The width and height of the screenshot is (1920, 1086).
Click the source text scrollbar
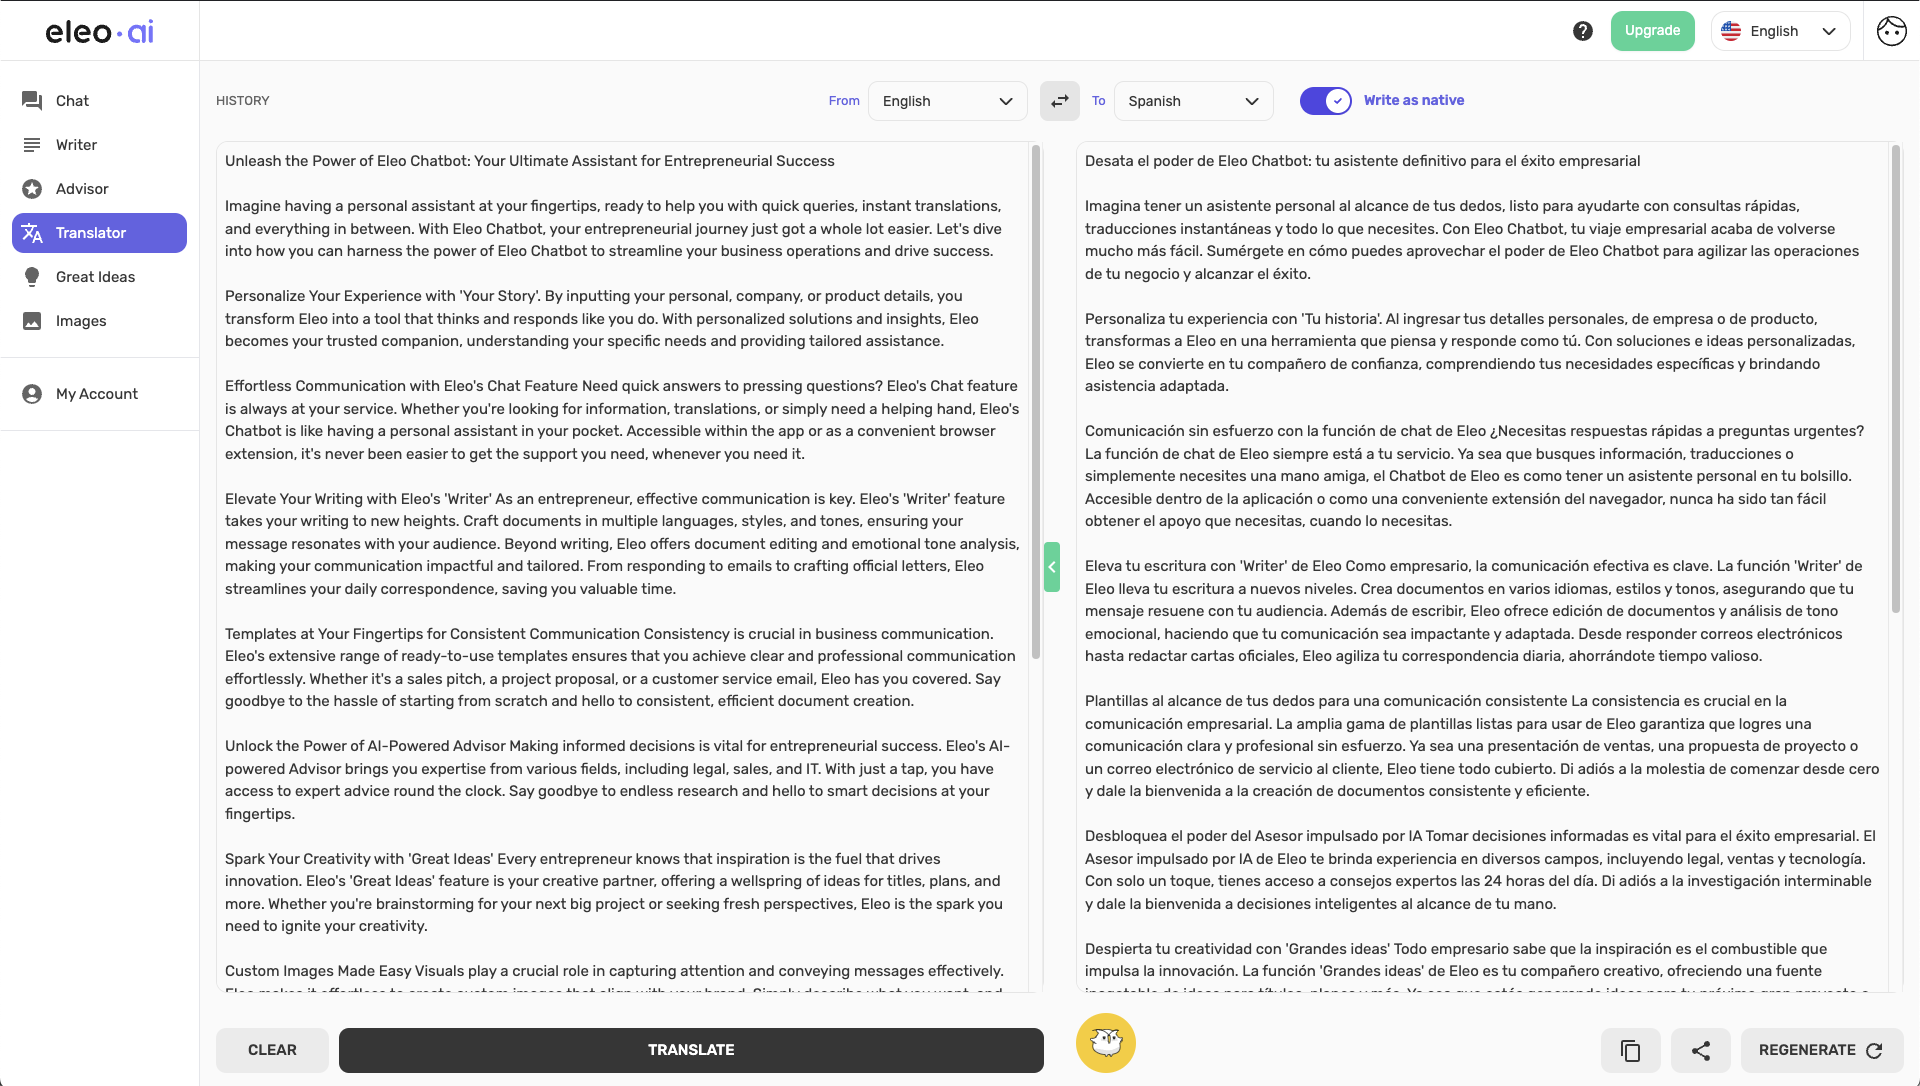tap(1035, 400)
